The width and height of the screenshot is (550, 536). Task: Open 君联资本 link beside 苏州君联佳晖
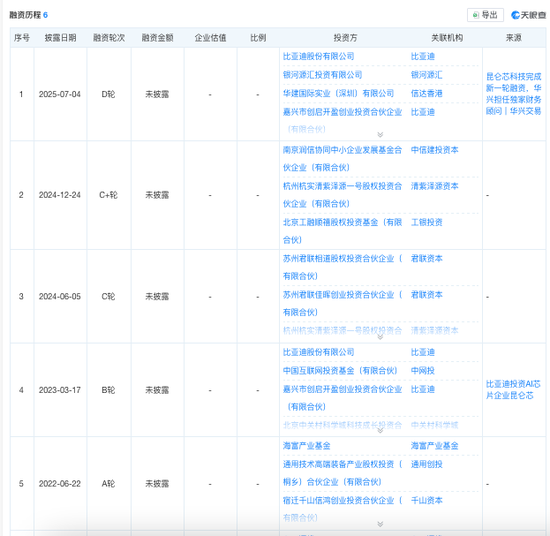427,295
